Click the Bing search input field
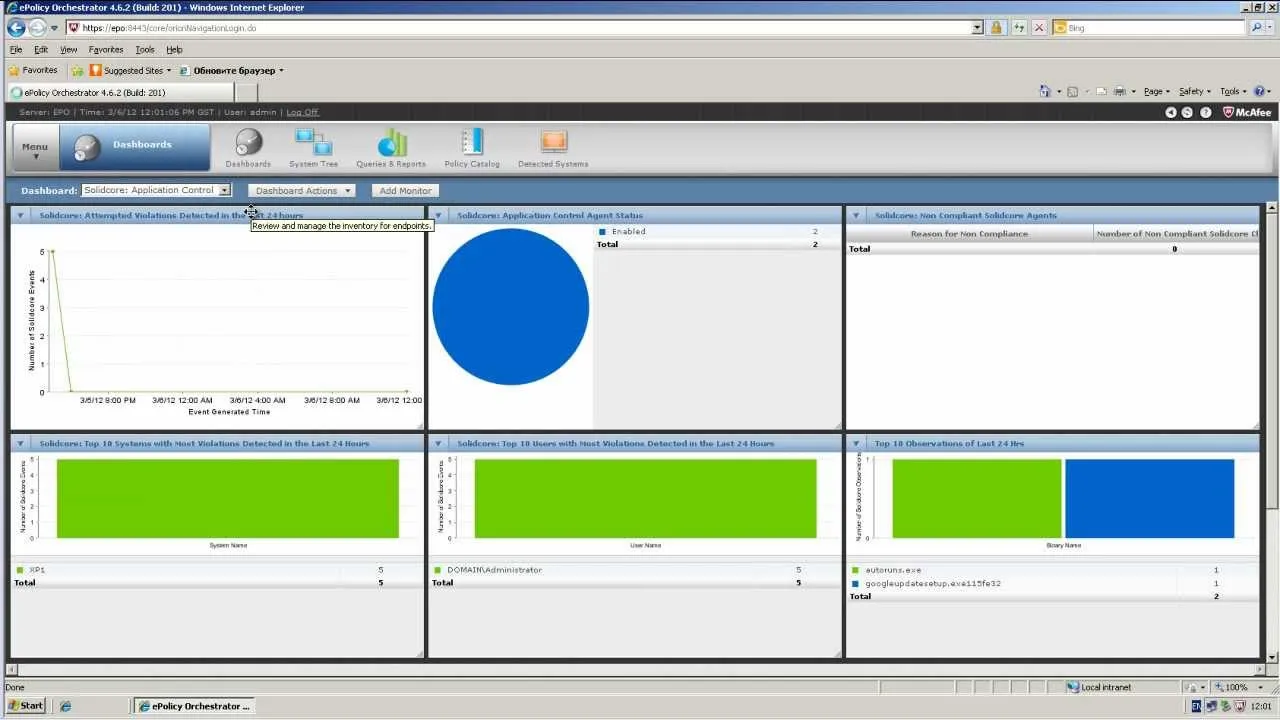 tap(1155, 28)
